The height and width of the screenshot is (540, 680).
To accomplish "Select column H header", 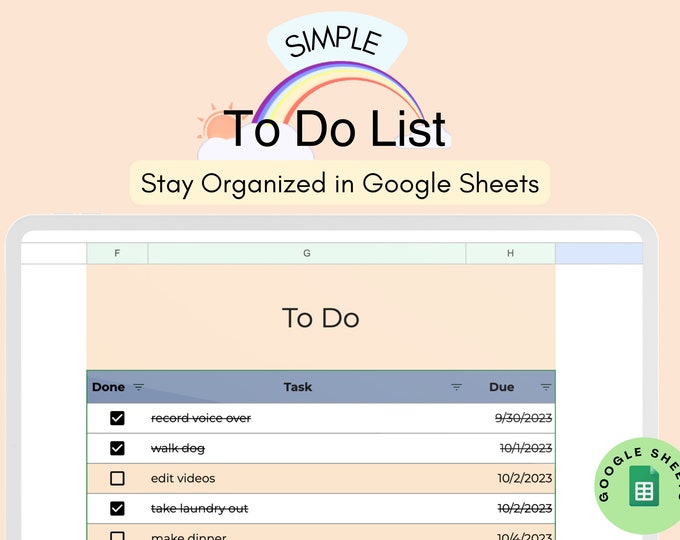I will click(510, 253).
